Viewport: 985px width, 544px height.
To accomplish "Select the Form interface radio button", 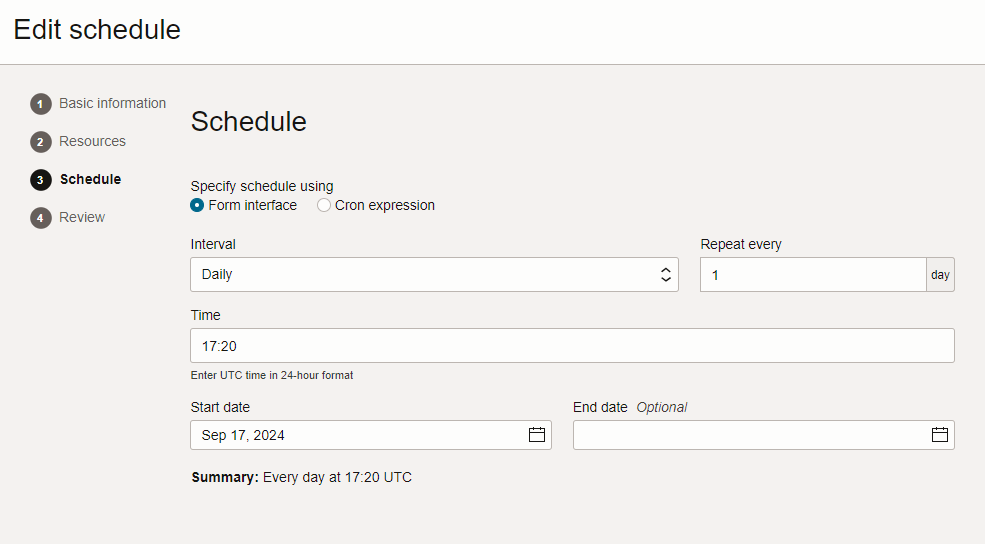I will [x=198, y=205].
